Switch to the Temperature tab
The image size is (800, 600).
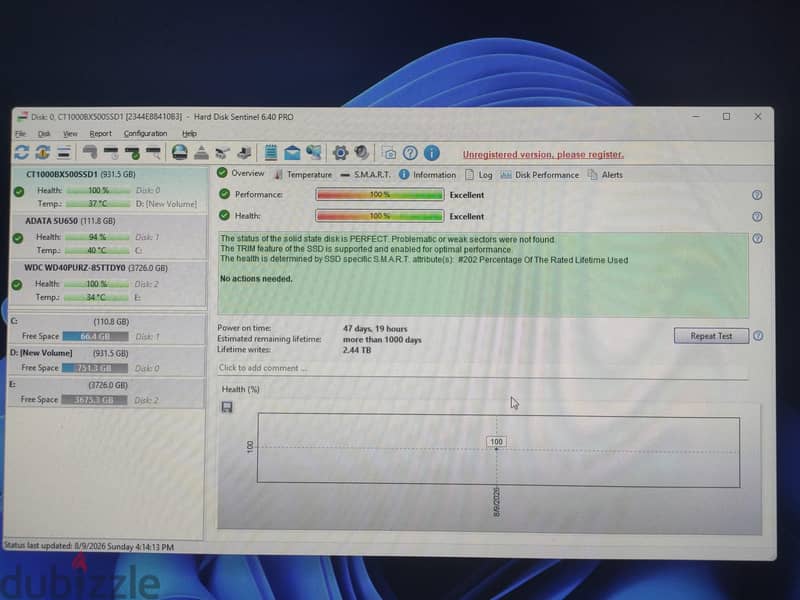coord(303,174)
